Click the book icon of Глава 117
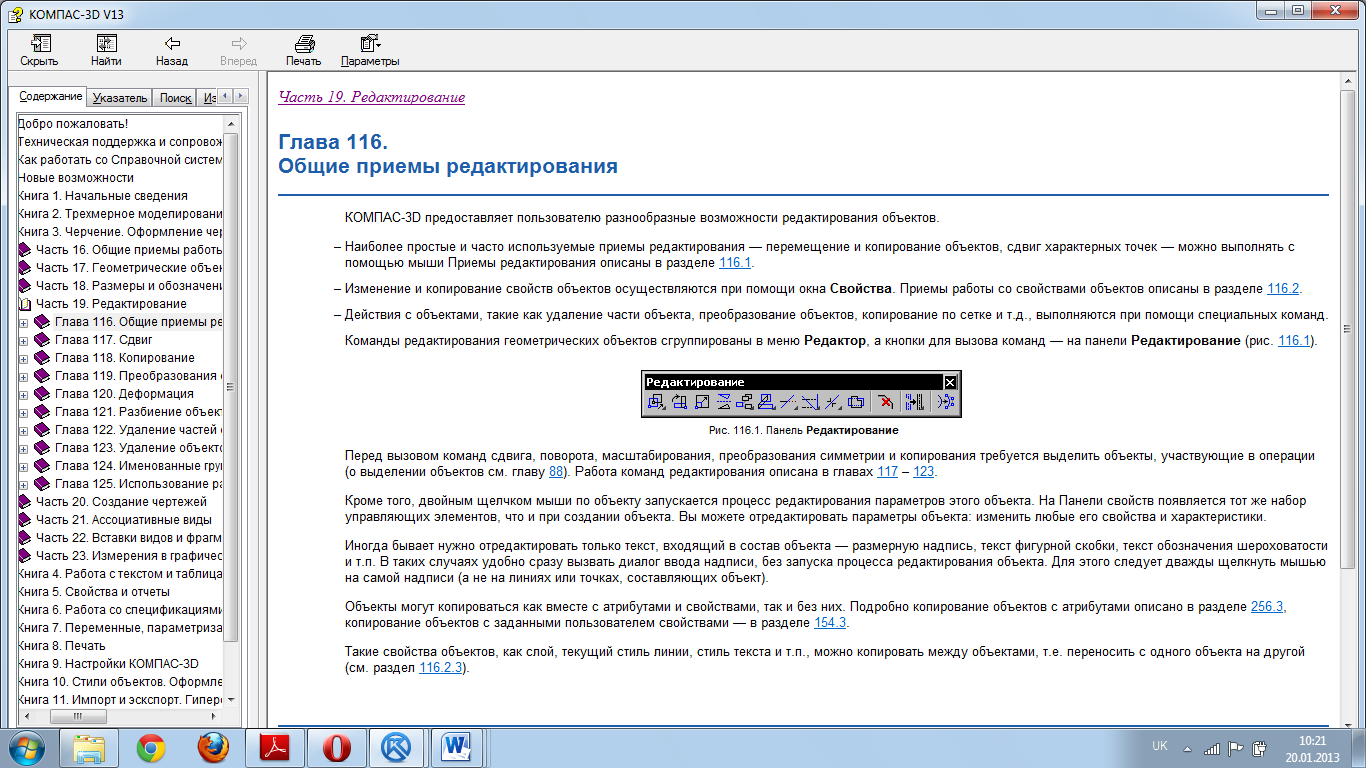The image size is (1366, 768). coord(42,340)
